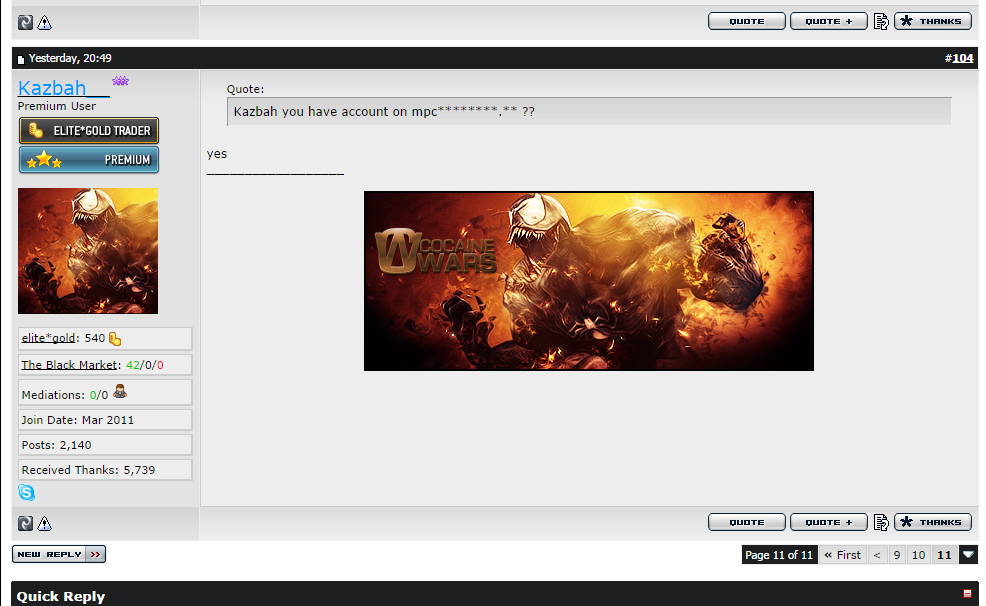This screenshot has width=986, height=606.
Task: Click the elite*gold coins icon next to 540
Action: [114, 339]
